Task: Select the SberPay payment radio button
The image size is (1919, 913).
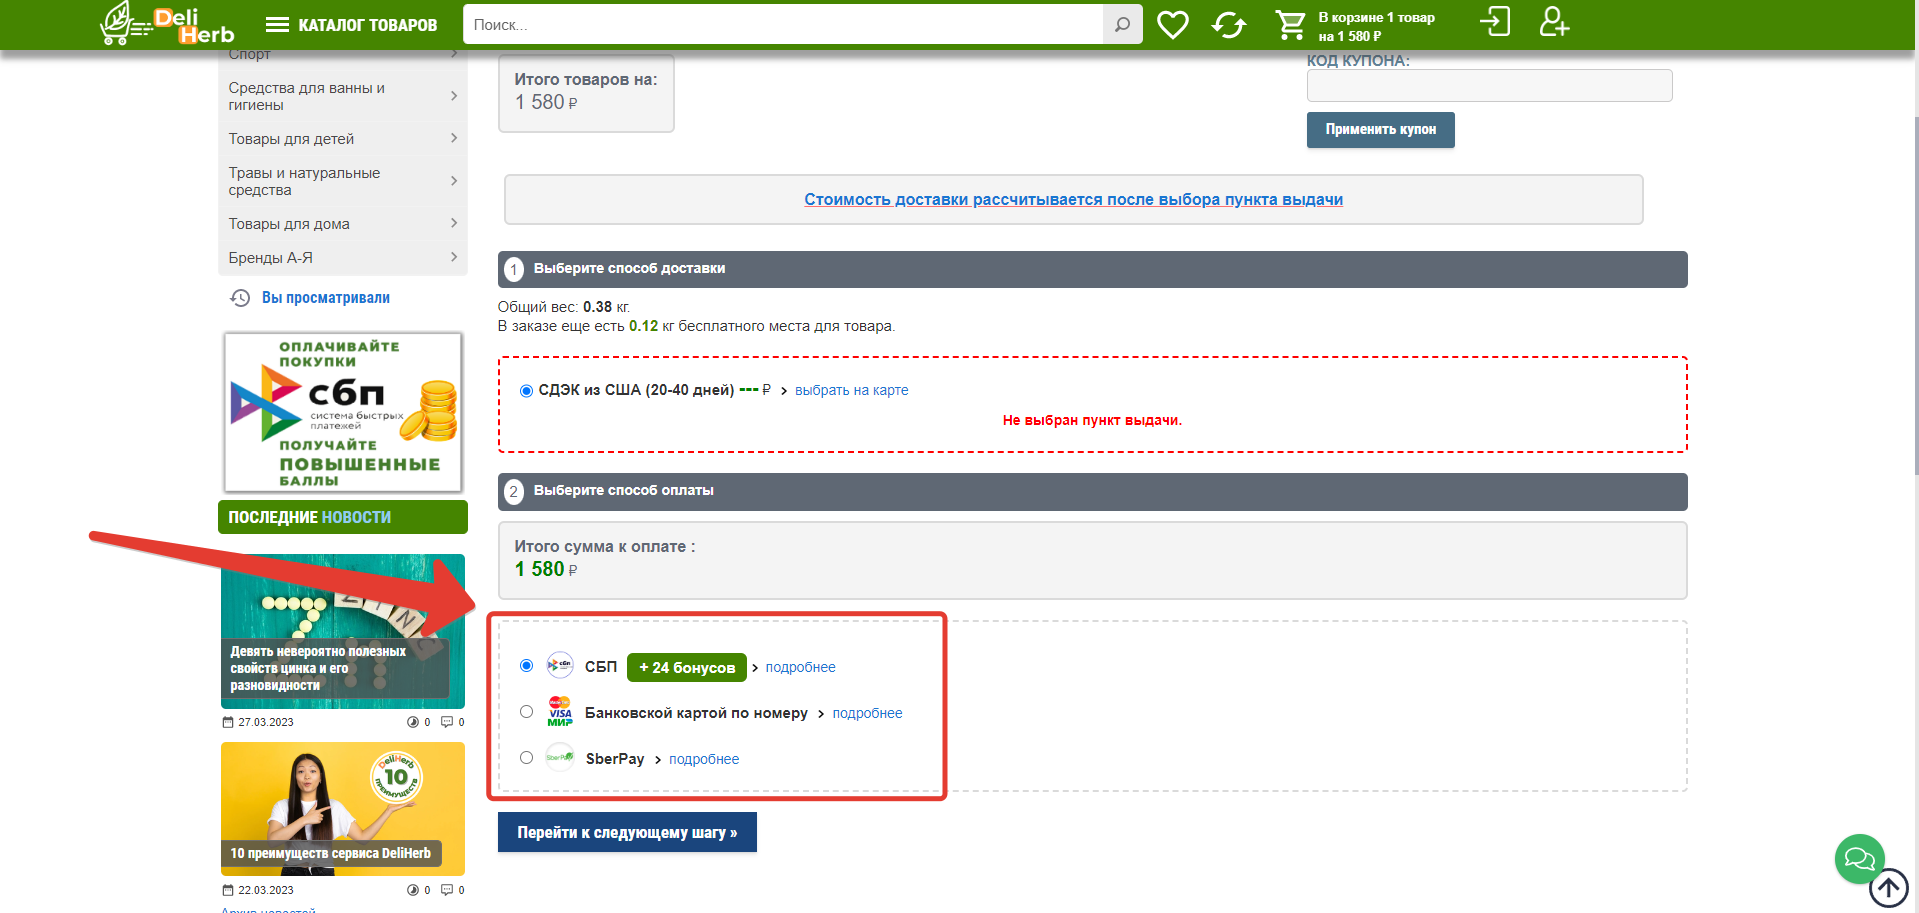Action: coord(526,758)
